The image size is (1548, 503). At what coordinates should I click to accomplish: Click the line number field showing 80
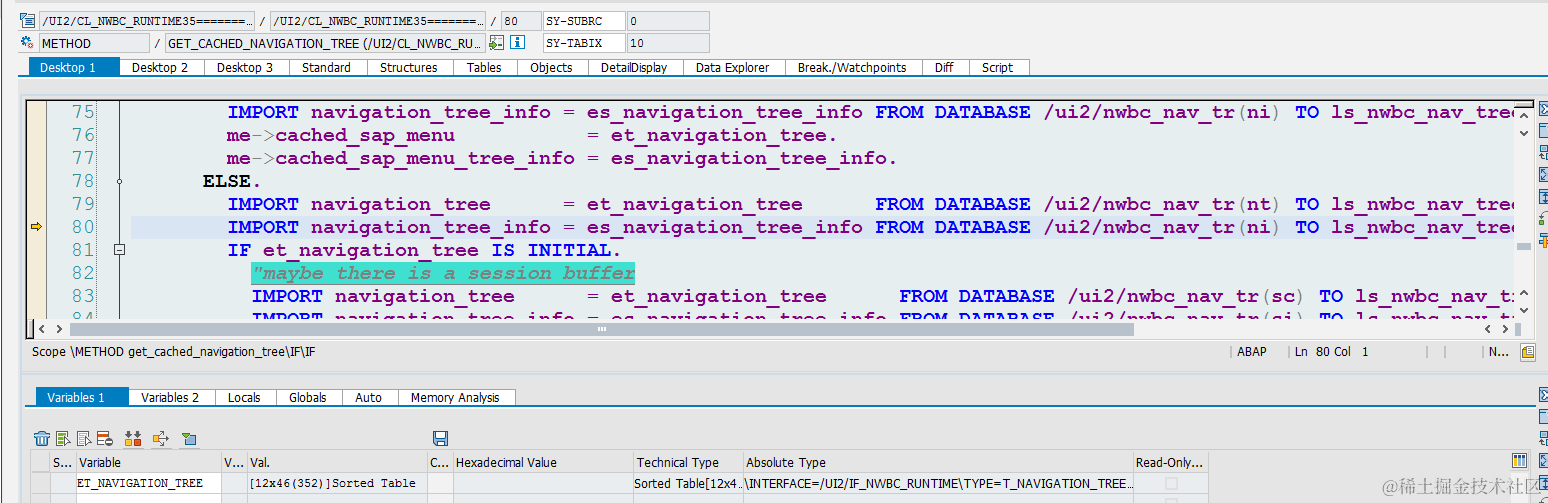coord(520,20)
